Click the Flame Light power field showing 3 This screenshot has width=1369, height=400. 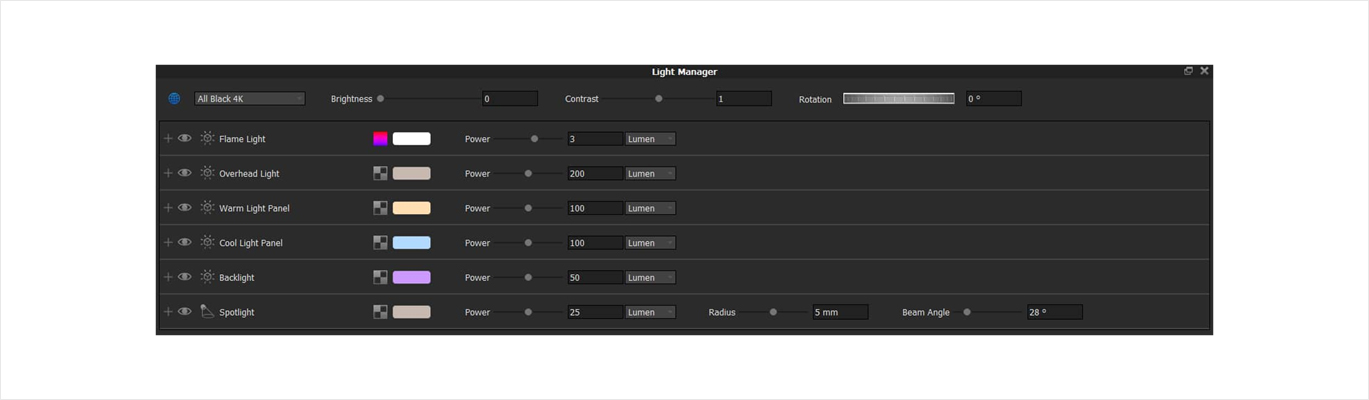click(x=595, y=139)
